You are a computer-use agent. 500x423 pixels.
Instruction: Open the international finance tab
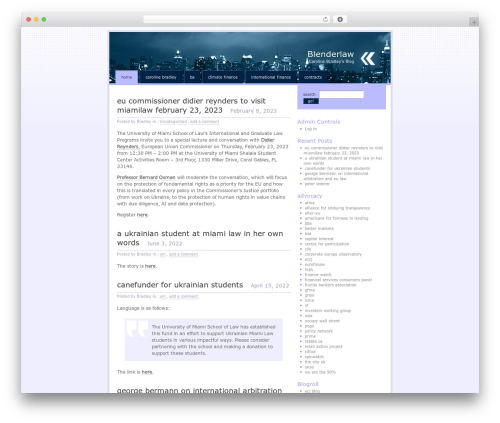point(271,77)
